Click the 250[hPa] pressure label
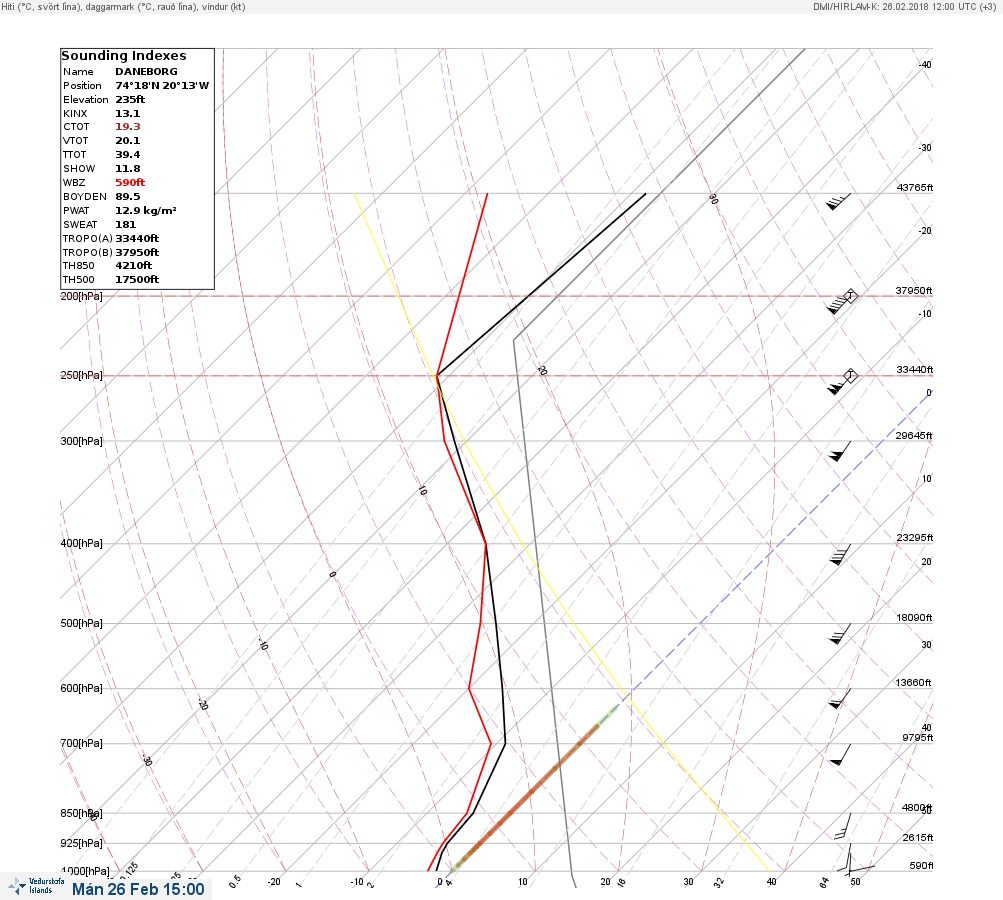This screenshot has height=900, width=1003. [81, 375]
